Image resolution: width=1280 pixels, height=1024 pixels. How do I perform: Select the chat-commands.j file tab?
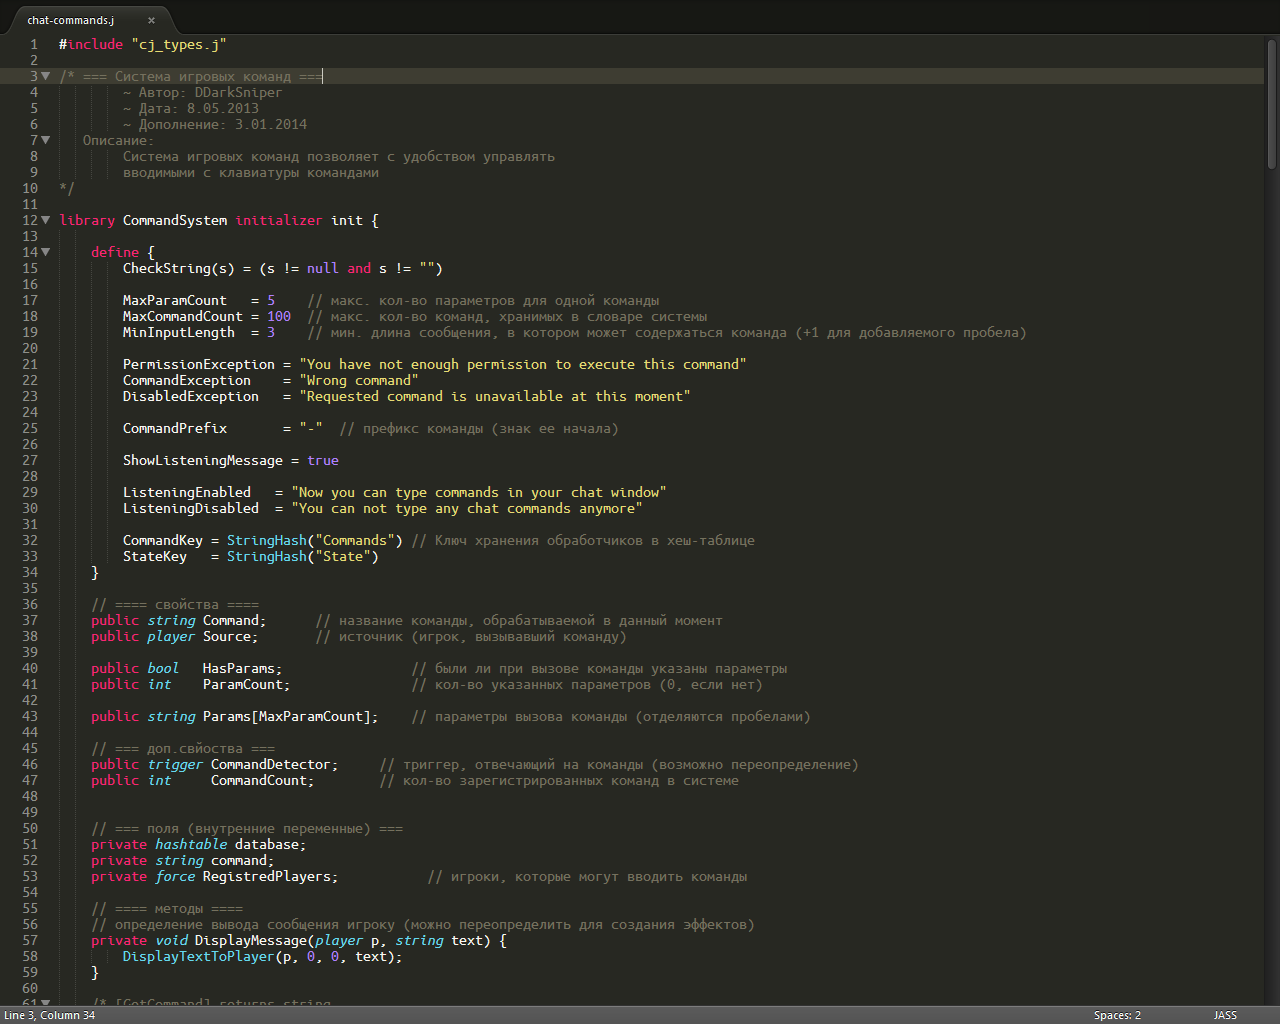pyautogui.click(x=72, y=20)
